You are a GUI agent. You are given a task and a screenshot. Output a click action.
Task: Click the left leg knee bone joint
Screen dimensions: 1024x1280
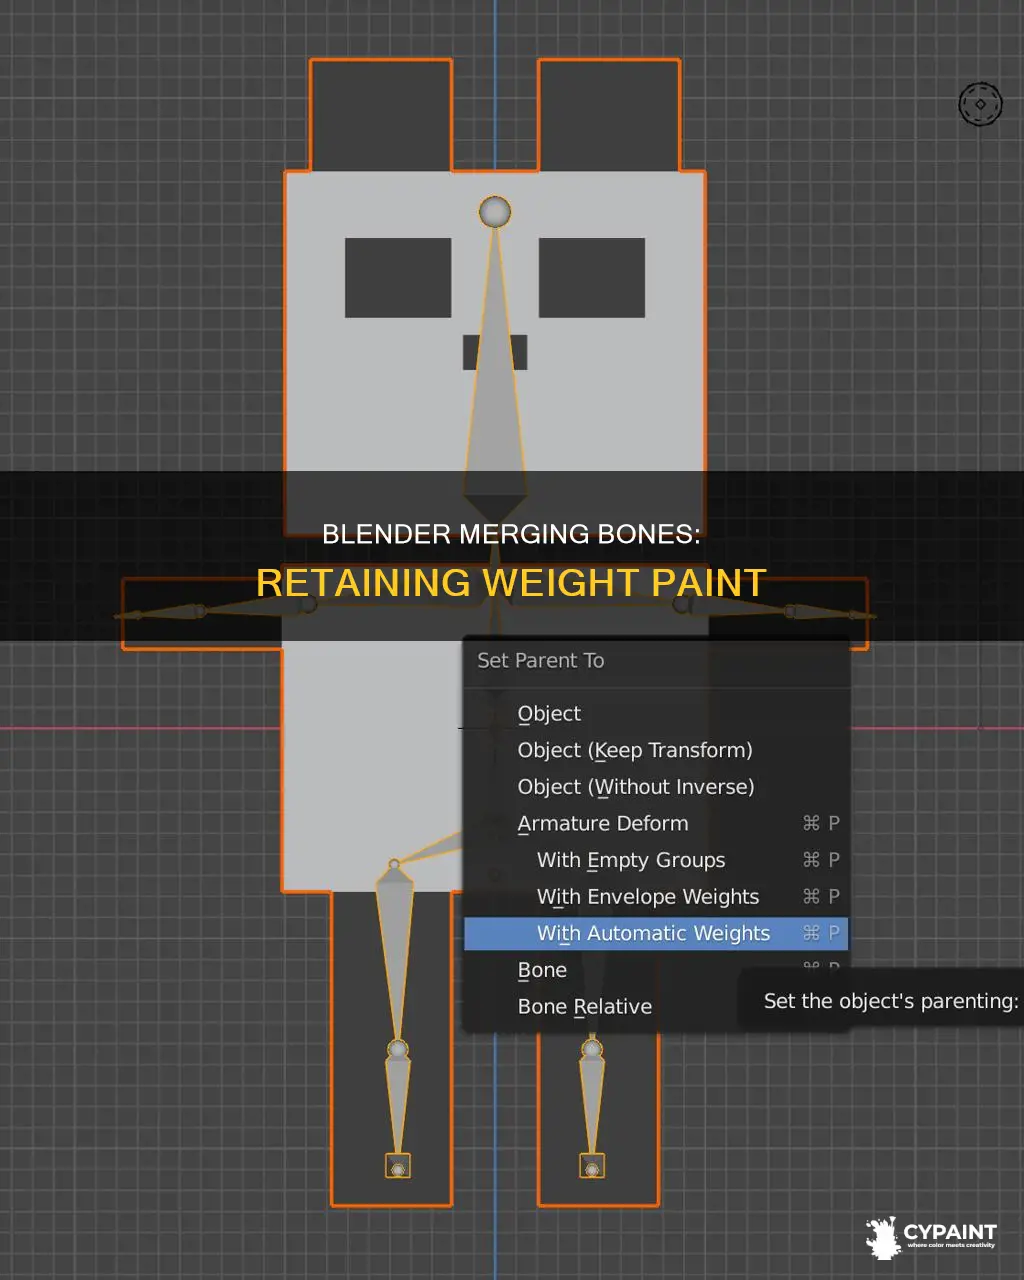398,1050
